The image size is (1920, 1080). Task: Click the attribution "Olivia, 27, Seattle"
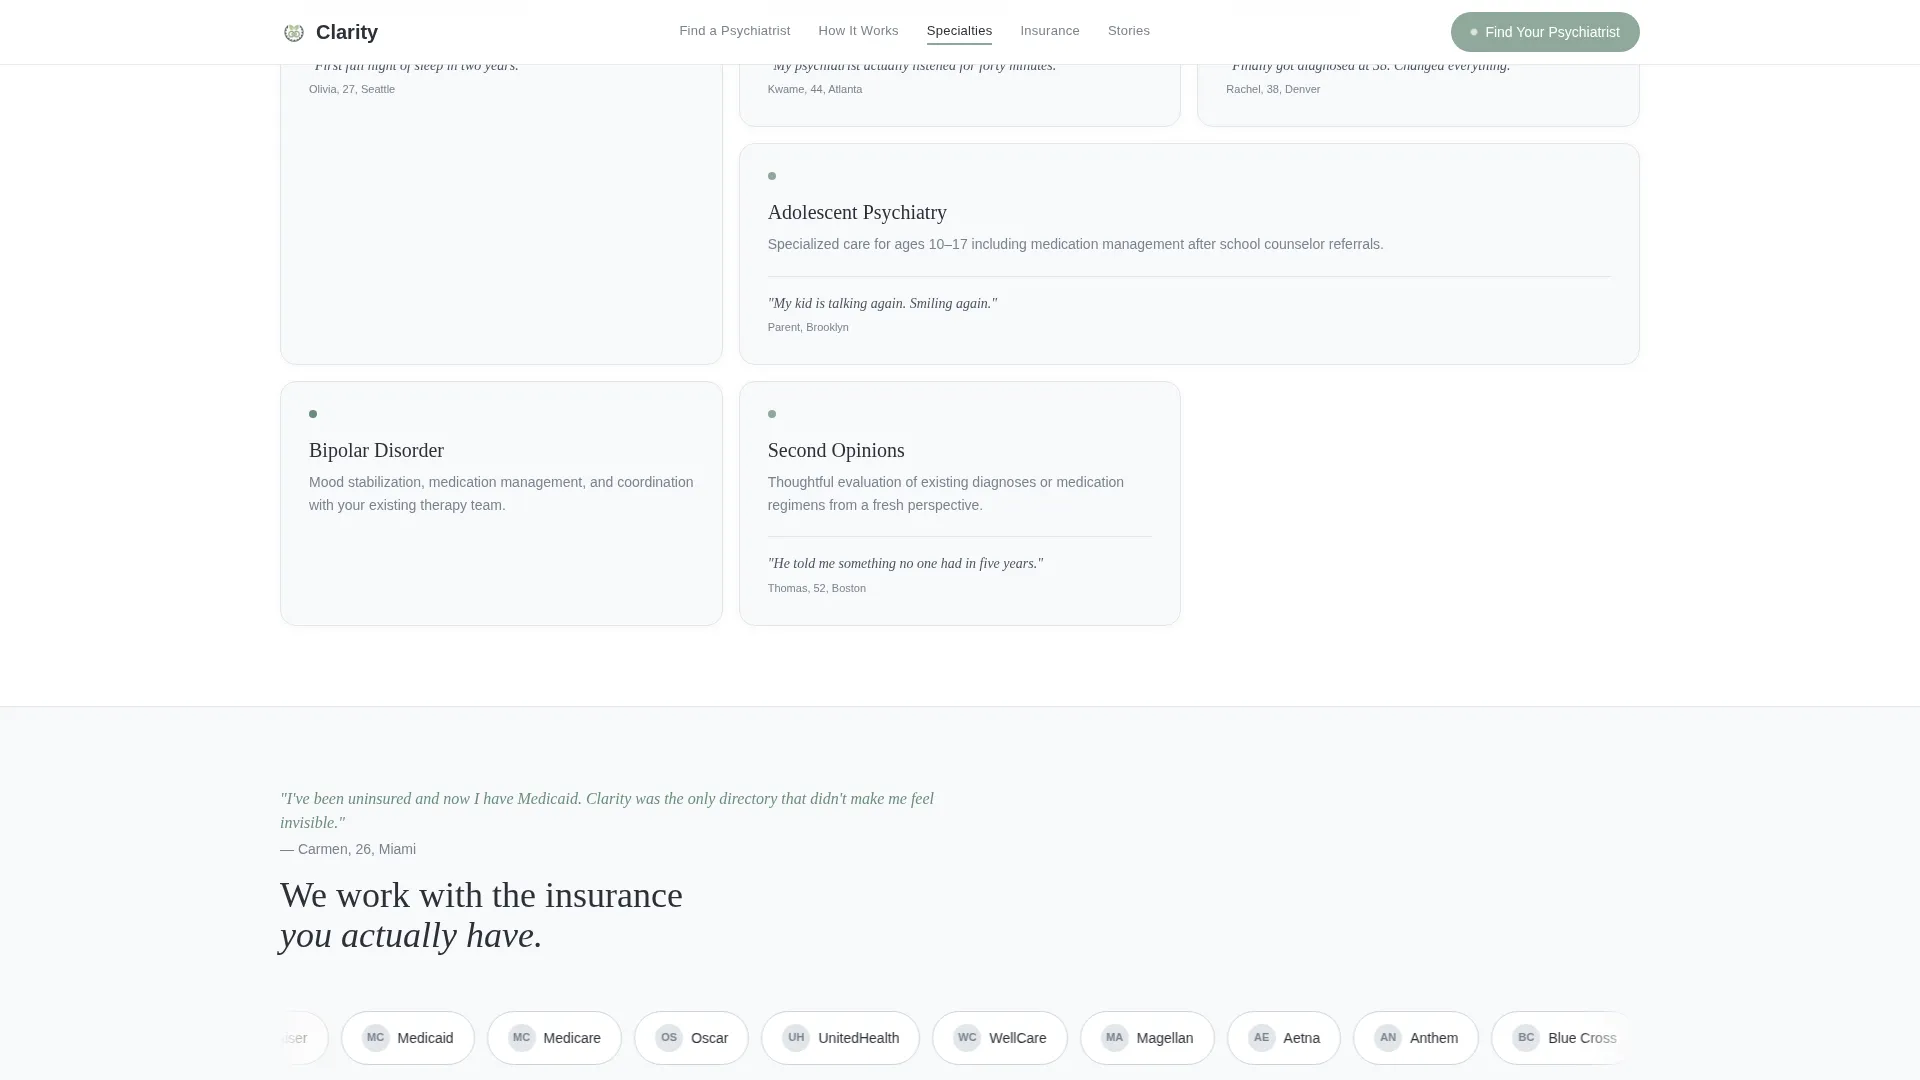tap(352, 89)
